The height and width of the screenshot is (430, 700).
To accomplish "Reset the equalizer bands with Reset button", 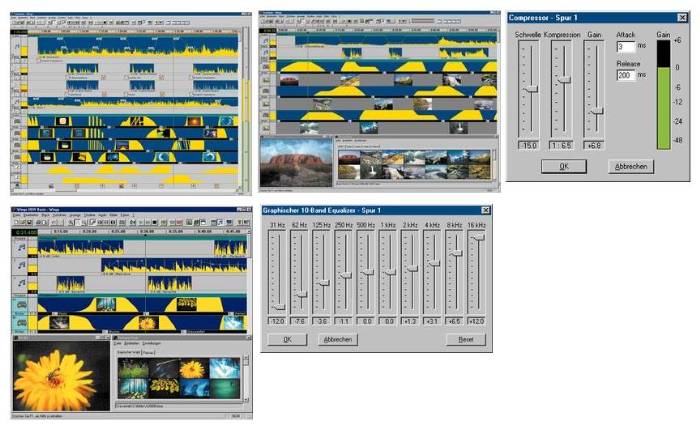I will [x=466, y=339].
